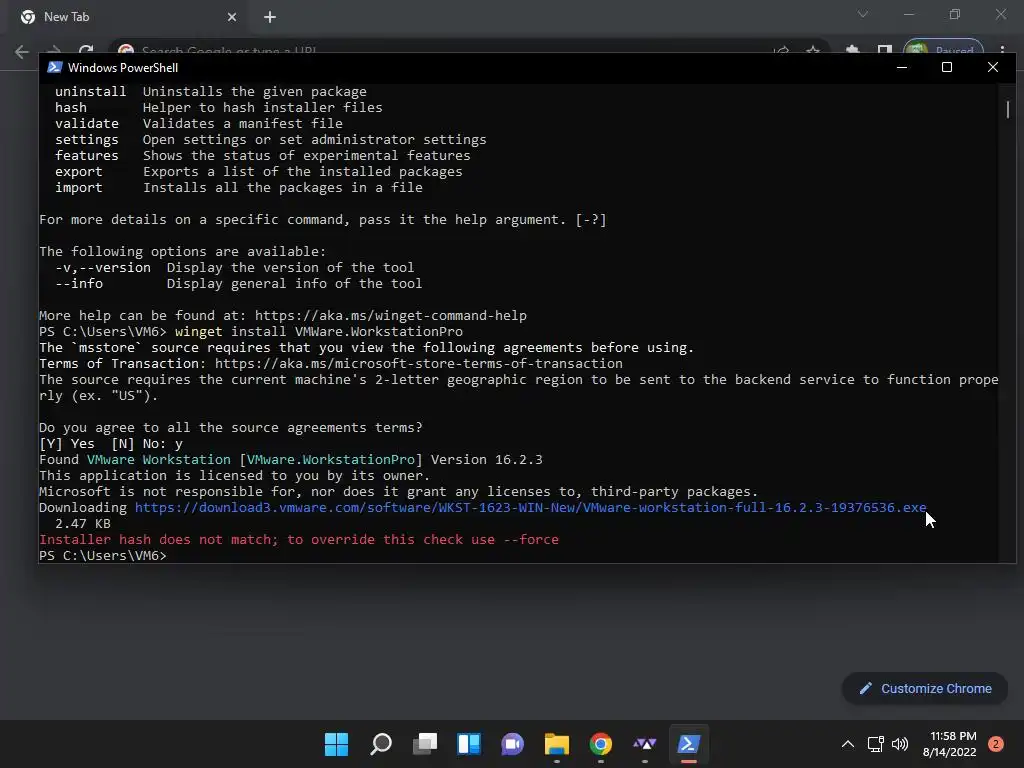Open the network status tray icon
This screenshot has height=768, width=1024.
(x=875, y=744)
